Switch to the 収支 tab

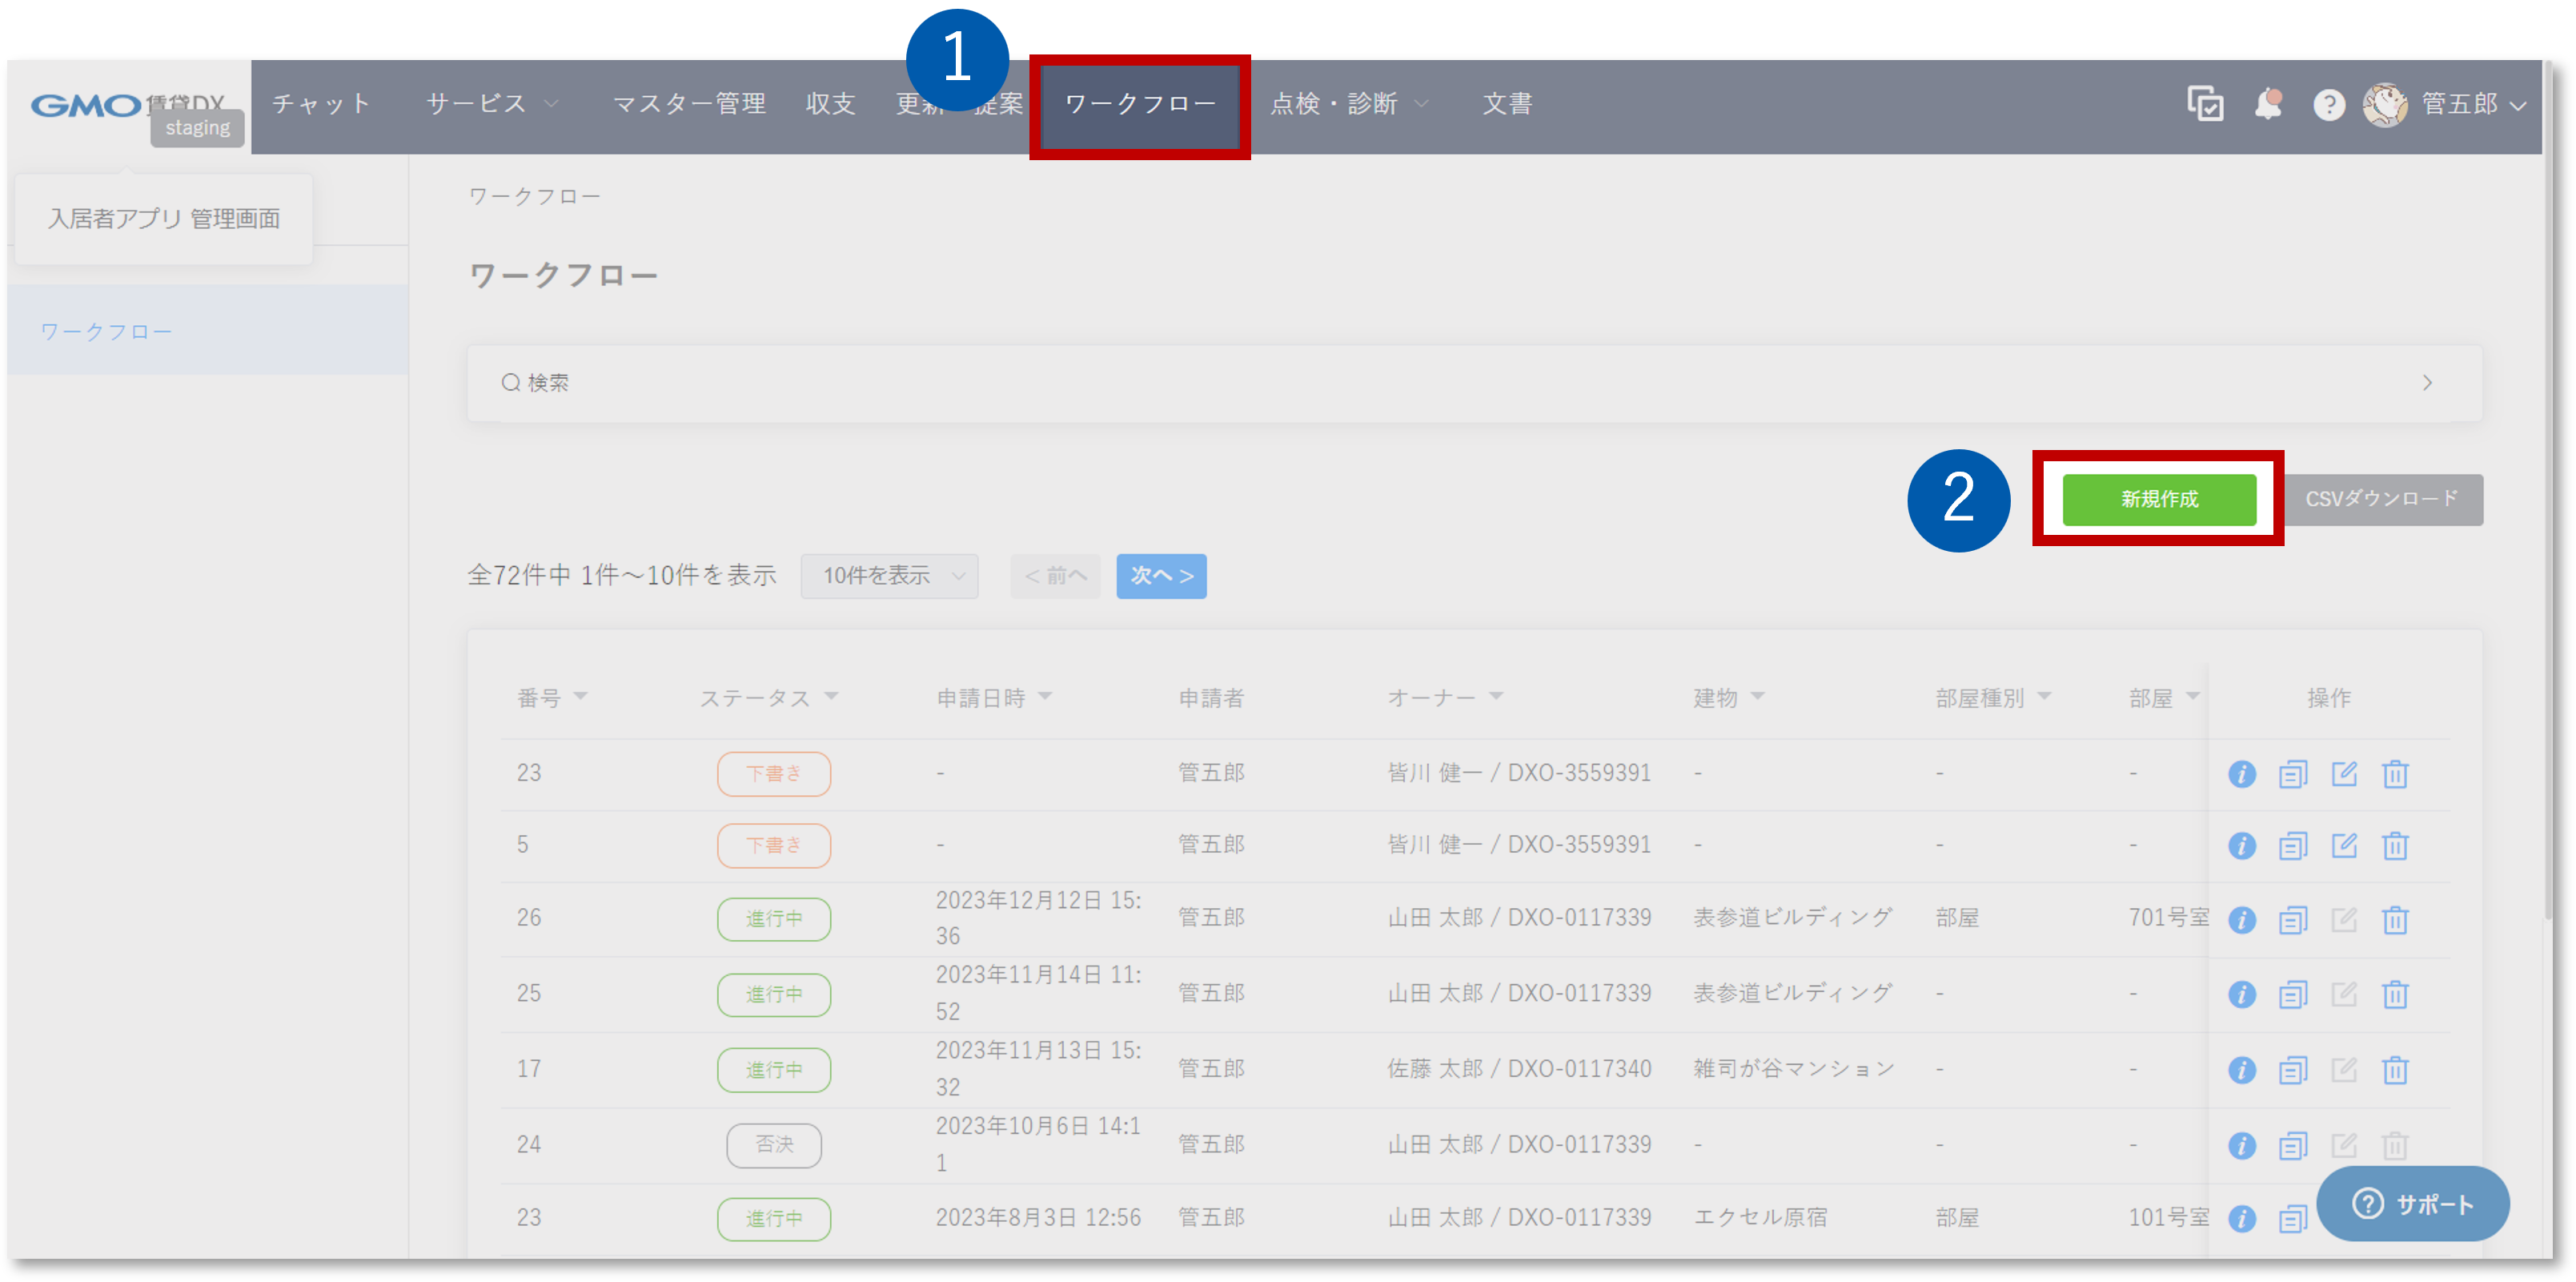[830, 103]
